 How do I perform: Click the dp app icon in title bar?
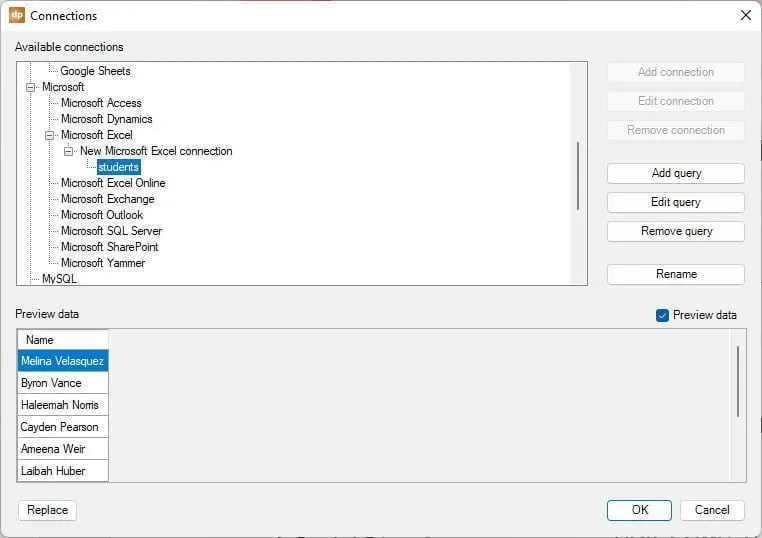(17, 15)
